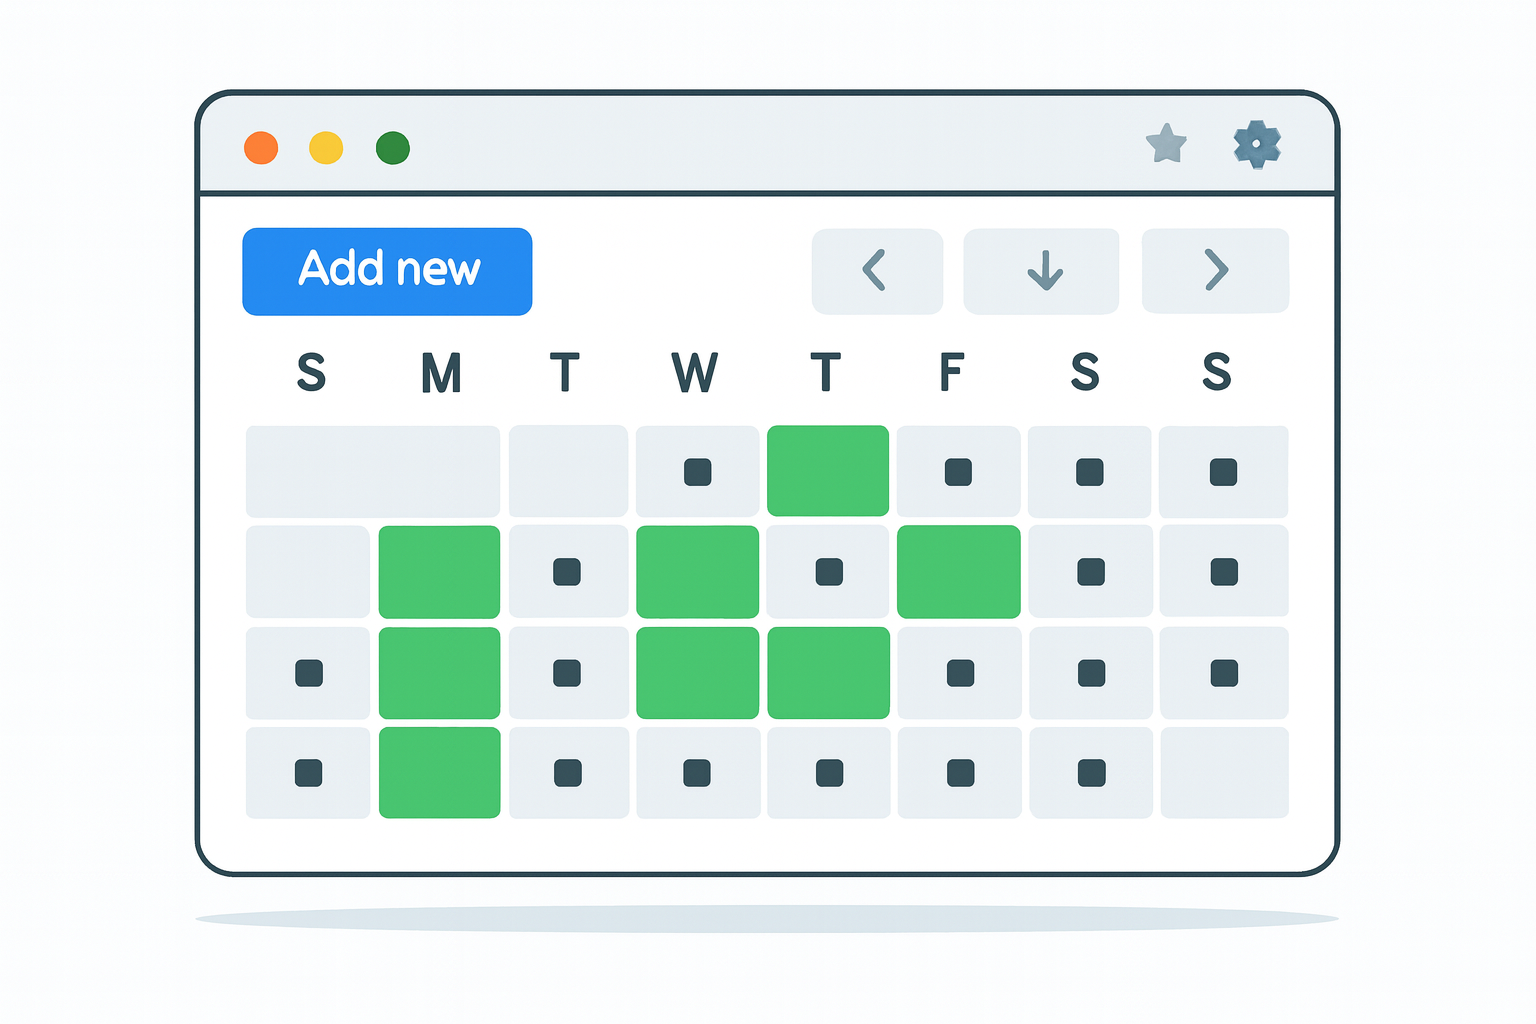Click the down arrow button
1536x1024 pixels.
[x=1041, y=271]
